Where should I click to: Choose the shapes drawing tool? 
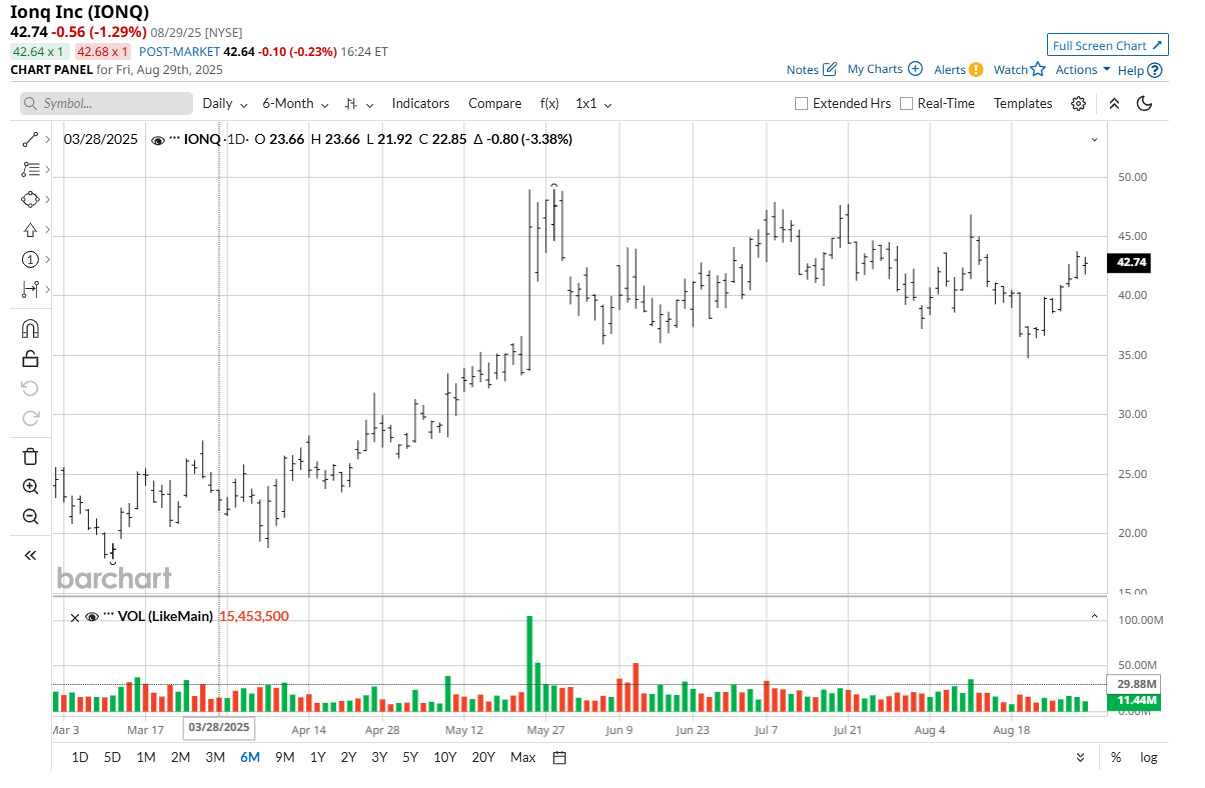pos(30,199)
